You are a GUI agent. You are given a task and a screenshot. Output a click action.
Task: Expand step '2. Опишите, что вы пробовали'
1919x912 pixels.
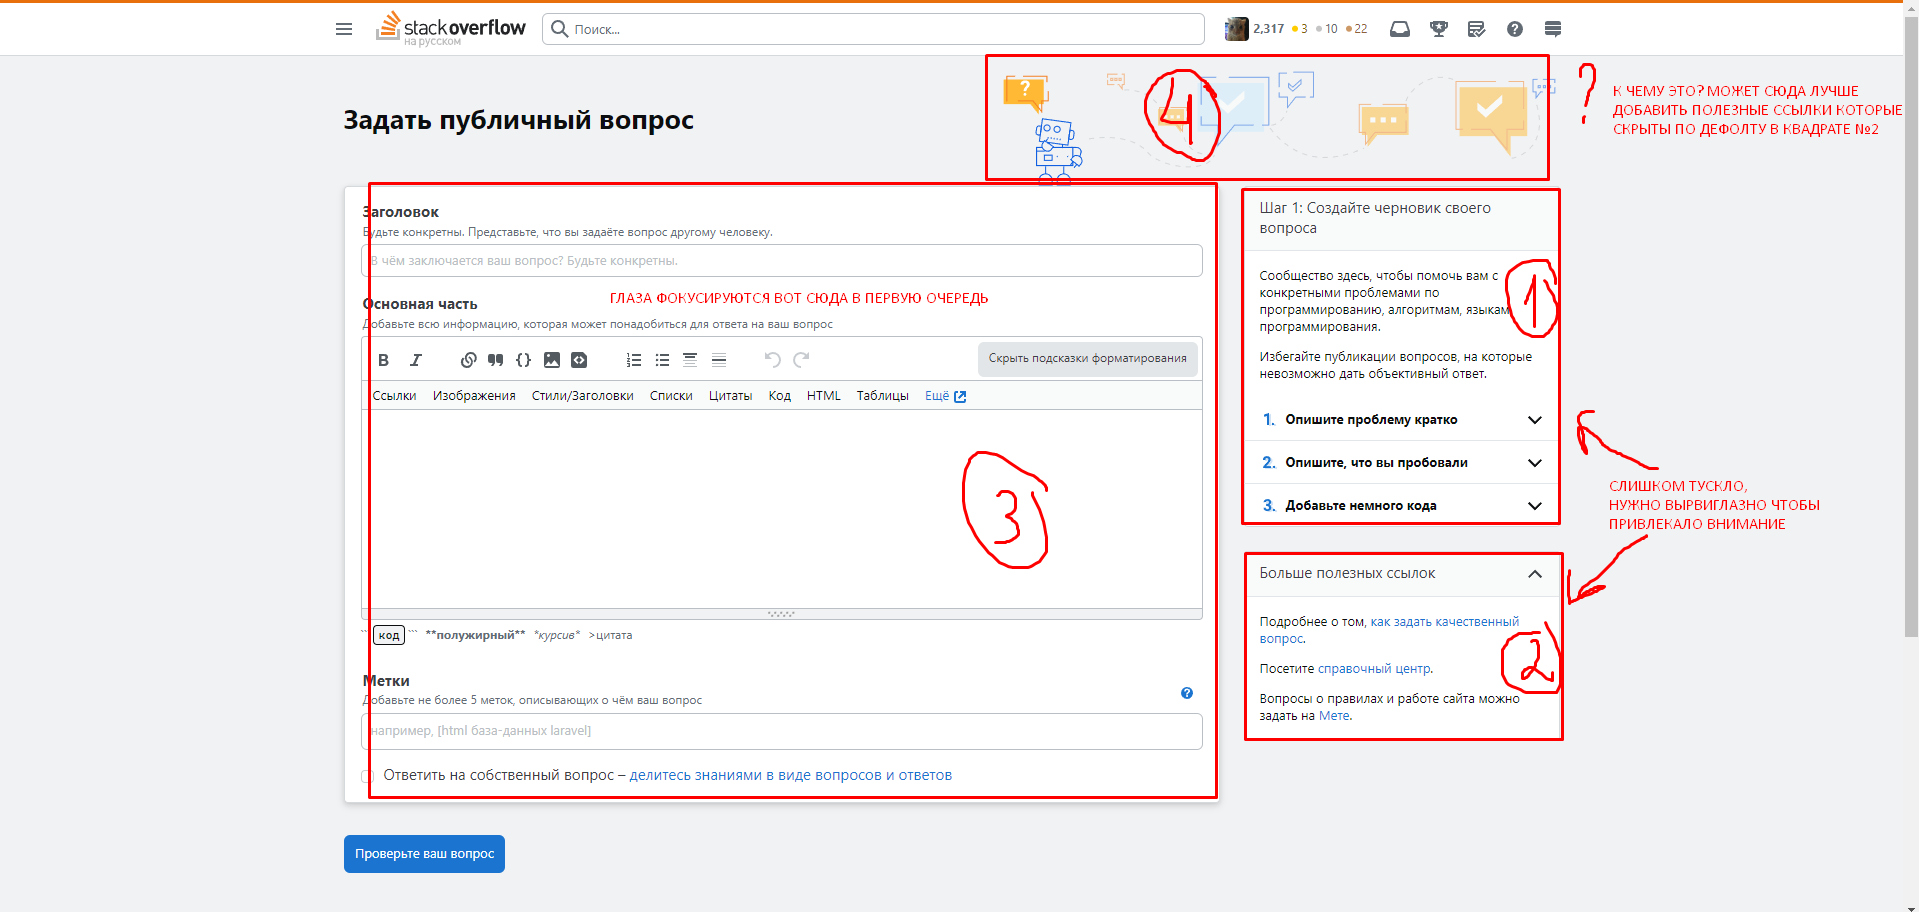coord(1401,463)
